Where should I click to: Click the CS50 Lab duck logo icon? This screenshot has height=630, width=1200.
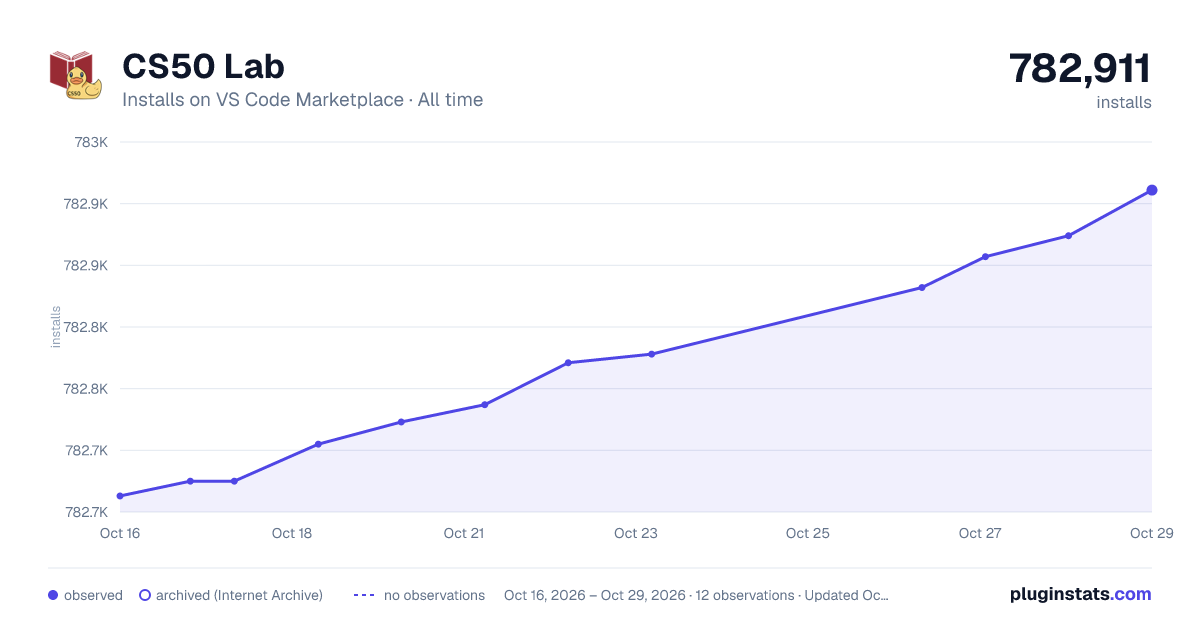76,75
